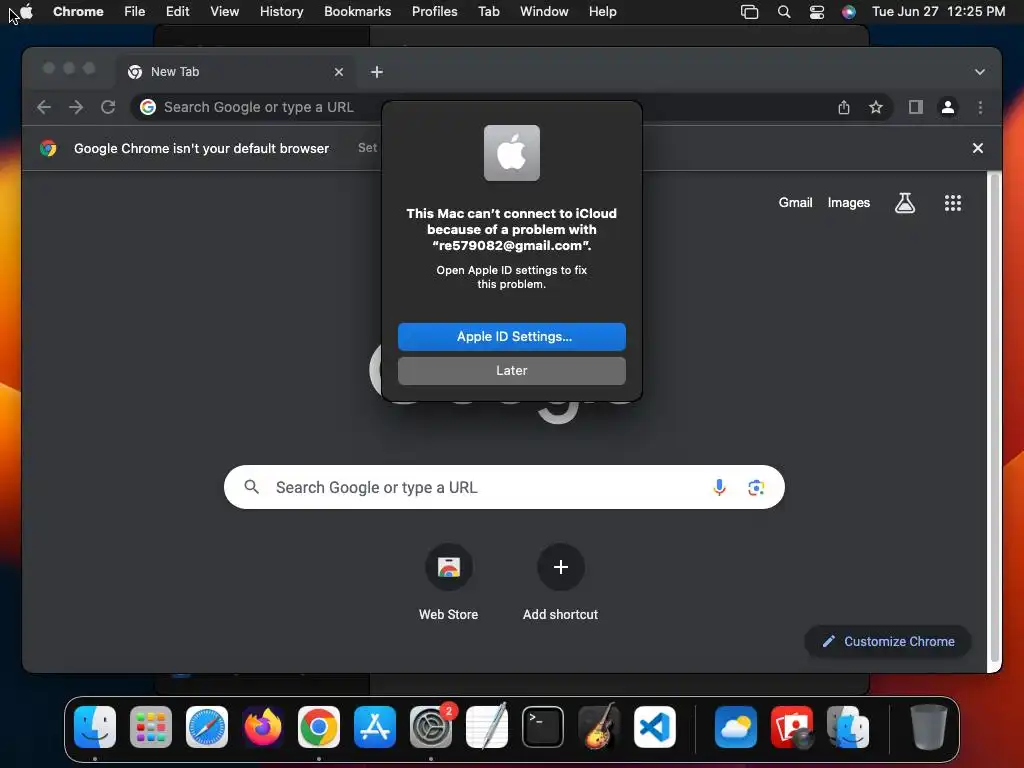Open Spotlight search in menu bar
The image size is (1024, 768).
(784, 12)
